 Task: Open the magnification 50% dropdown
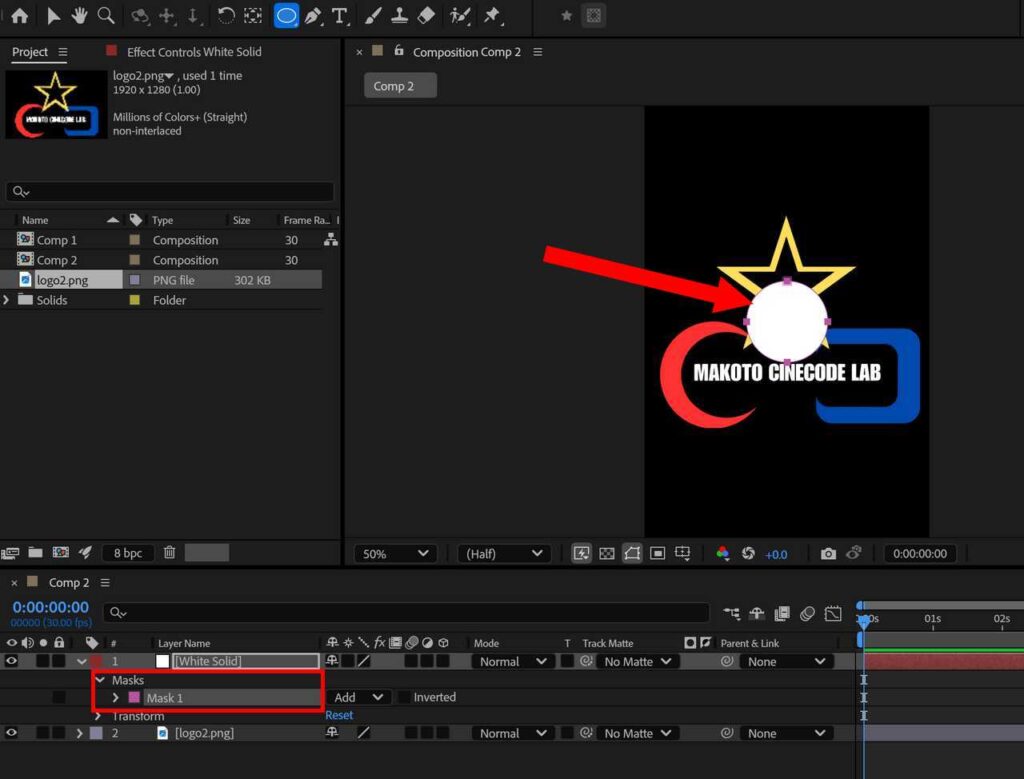(x=395, y=554)
